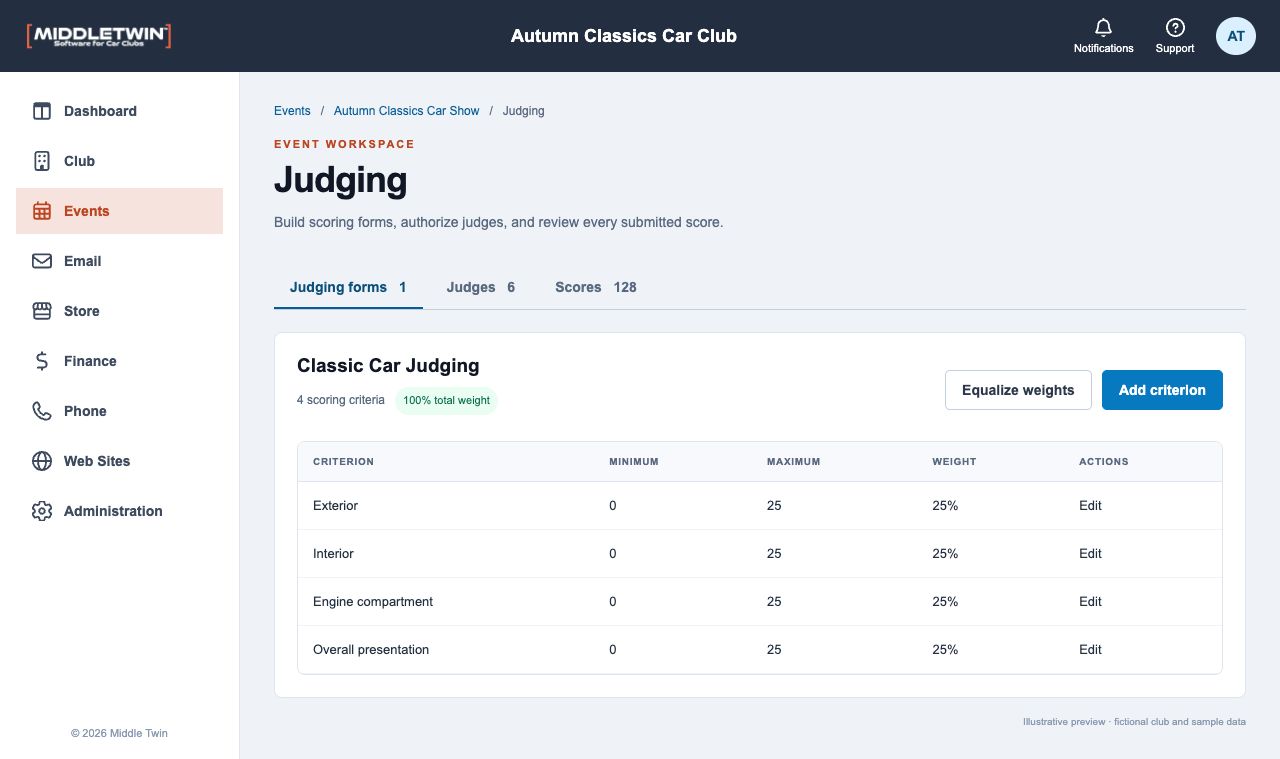
Task: Open Dashboard in the sidebar
Action: 119,111
